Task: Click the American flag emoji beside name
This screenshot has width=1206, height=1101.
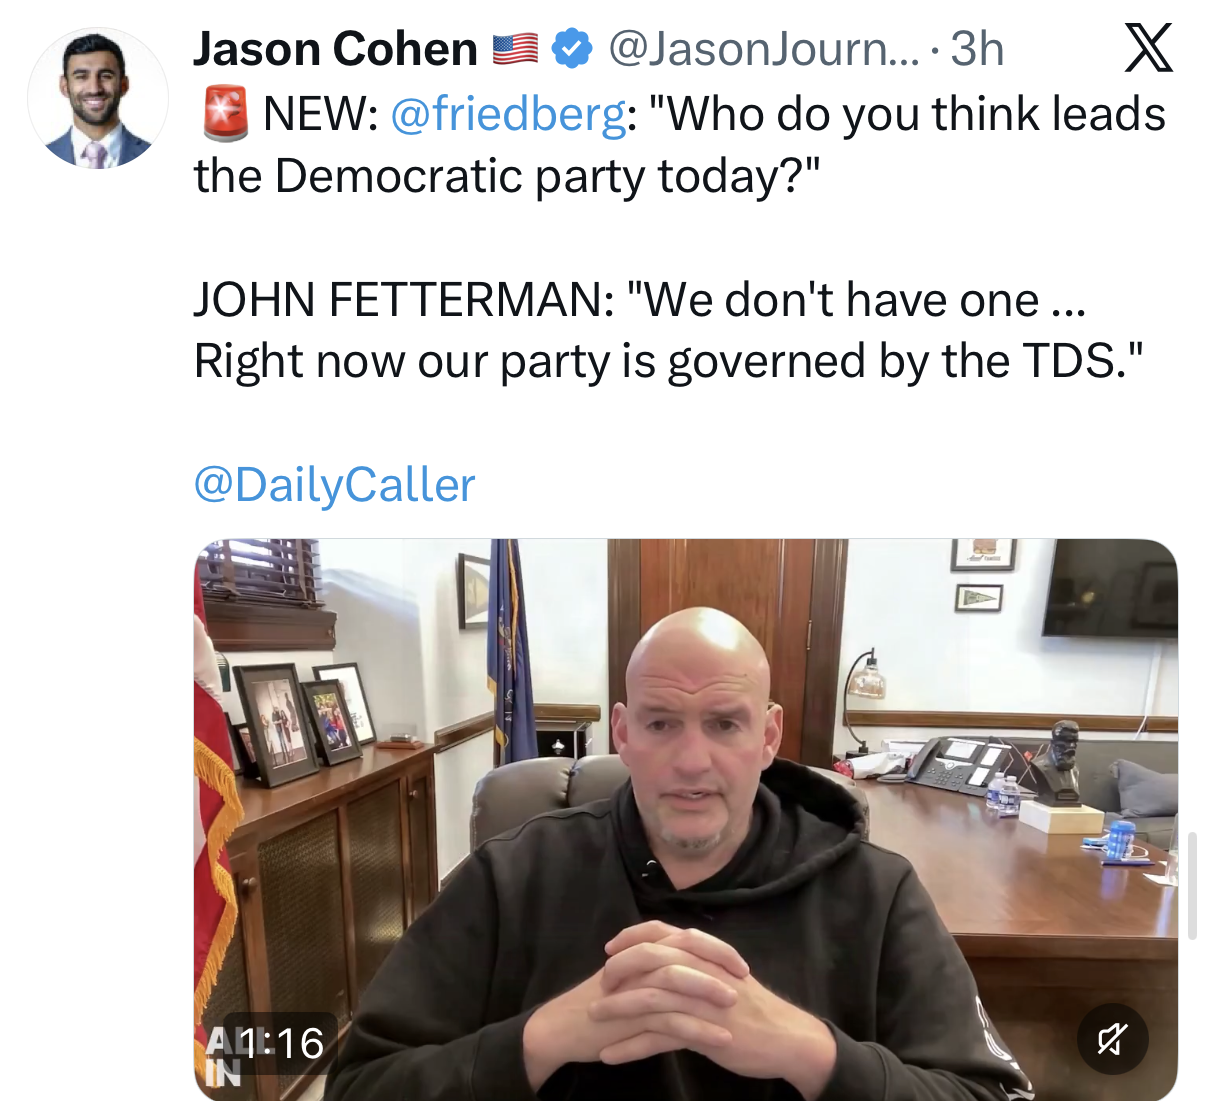Action: 515,49
